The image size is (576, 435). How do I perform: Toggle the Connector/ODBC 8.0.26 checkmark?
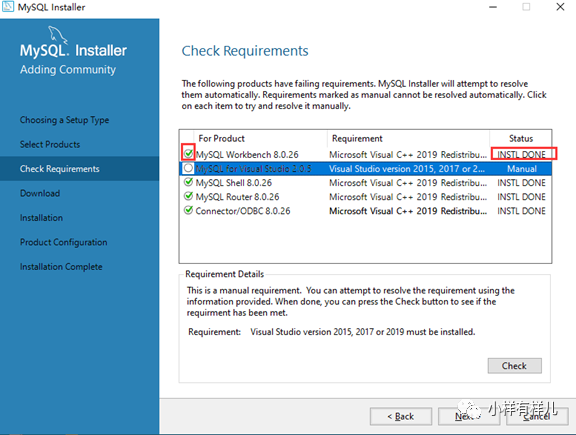point(188,210)
